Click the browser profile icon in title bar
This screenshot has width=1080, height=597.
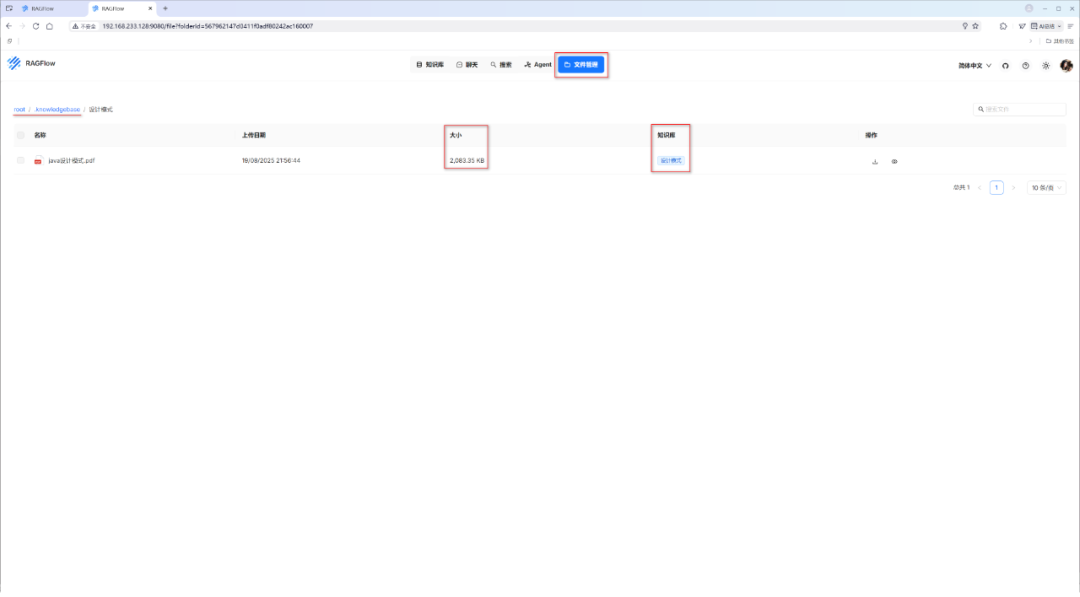[x=1029, y=8]
